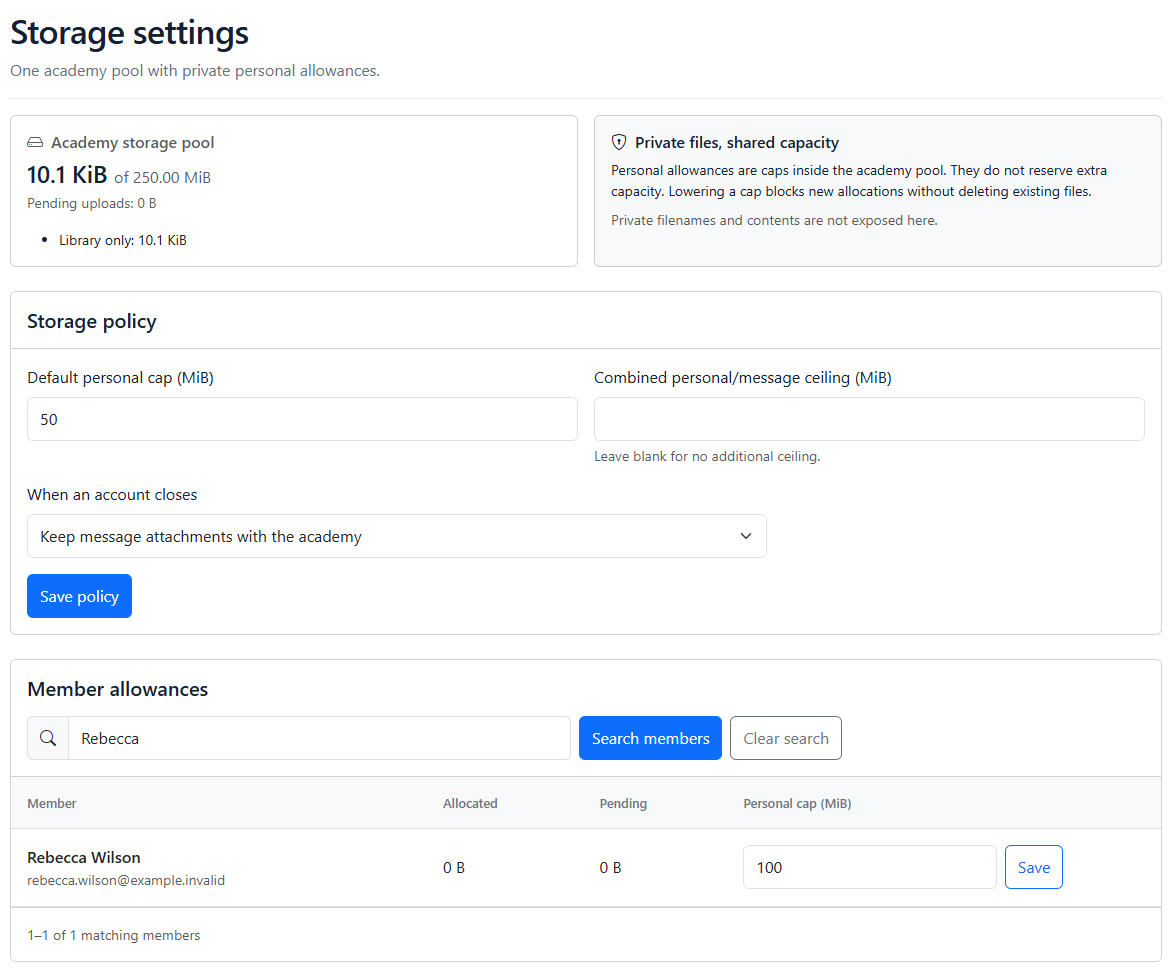Image resolution: width=1172 pixels, height=972 pixels.
Task: Save Rebecca Wilson's personal cap
Action: 1034,867
